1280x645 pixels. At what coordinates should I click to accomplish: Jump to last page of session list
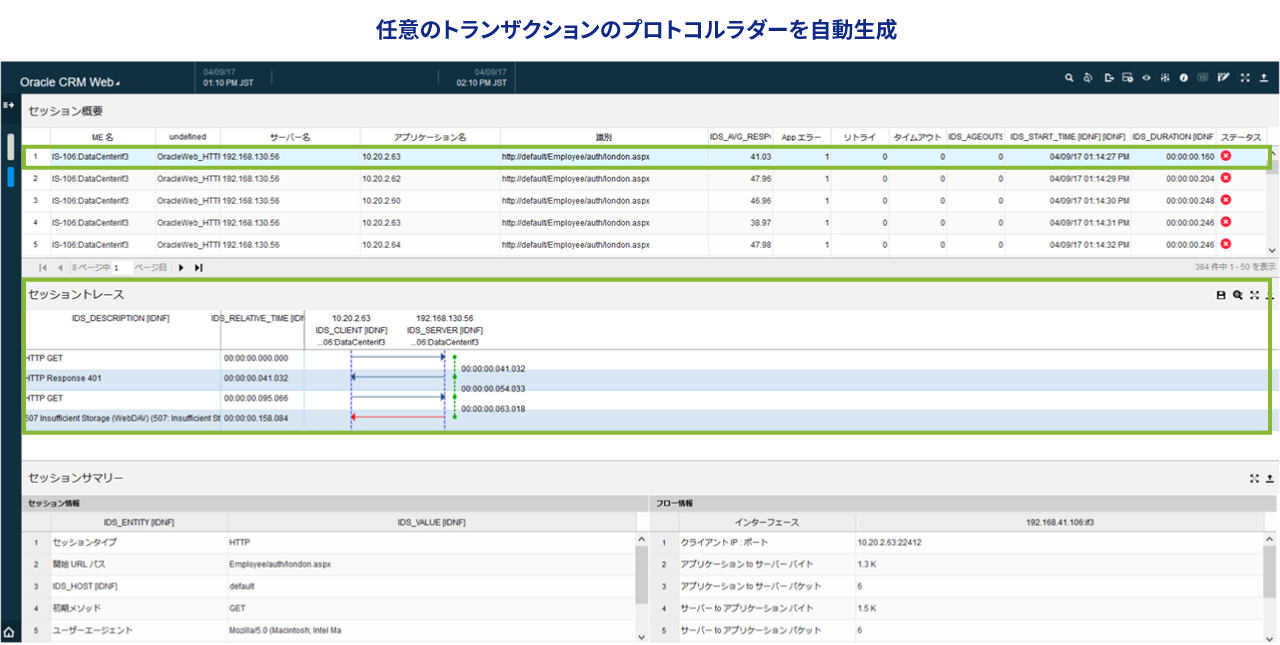point(198,267)
